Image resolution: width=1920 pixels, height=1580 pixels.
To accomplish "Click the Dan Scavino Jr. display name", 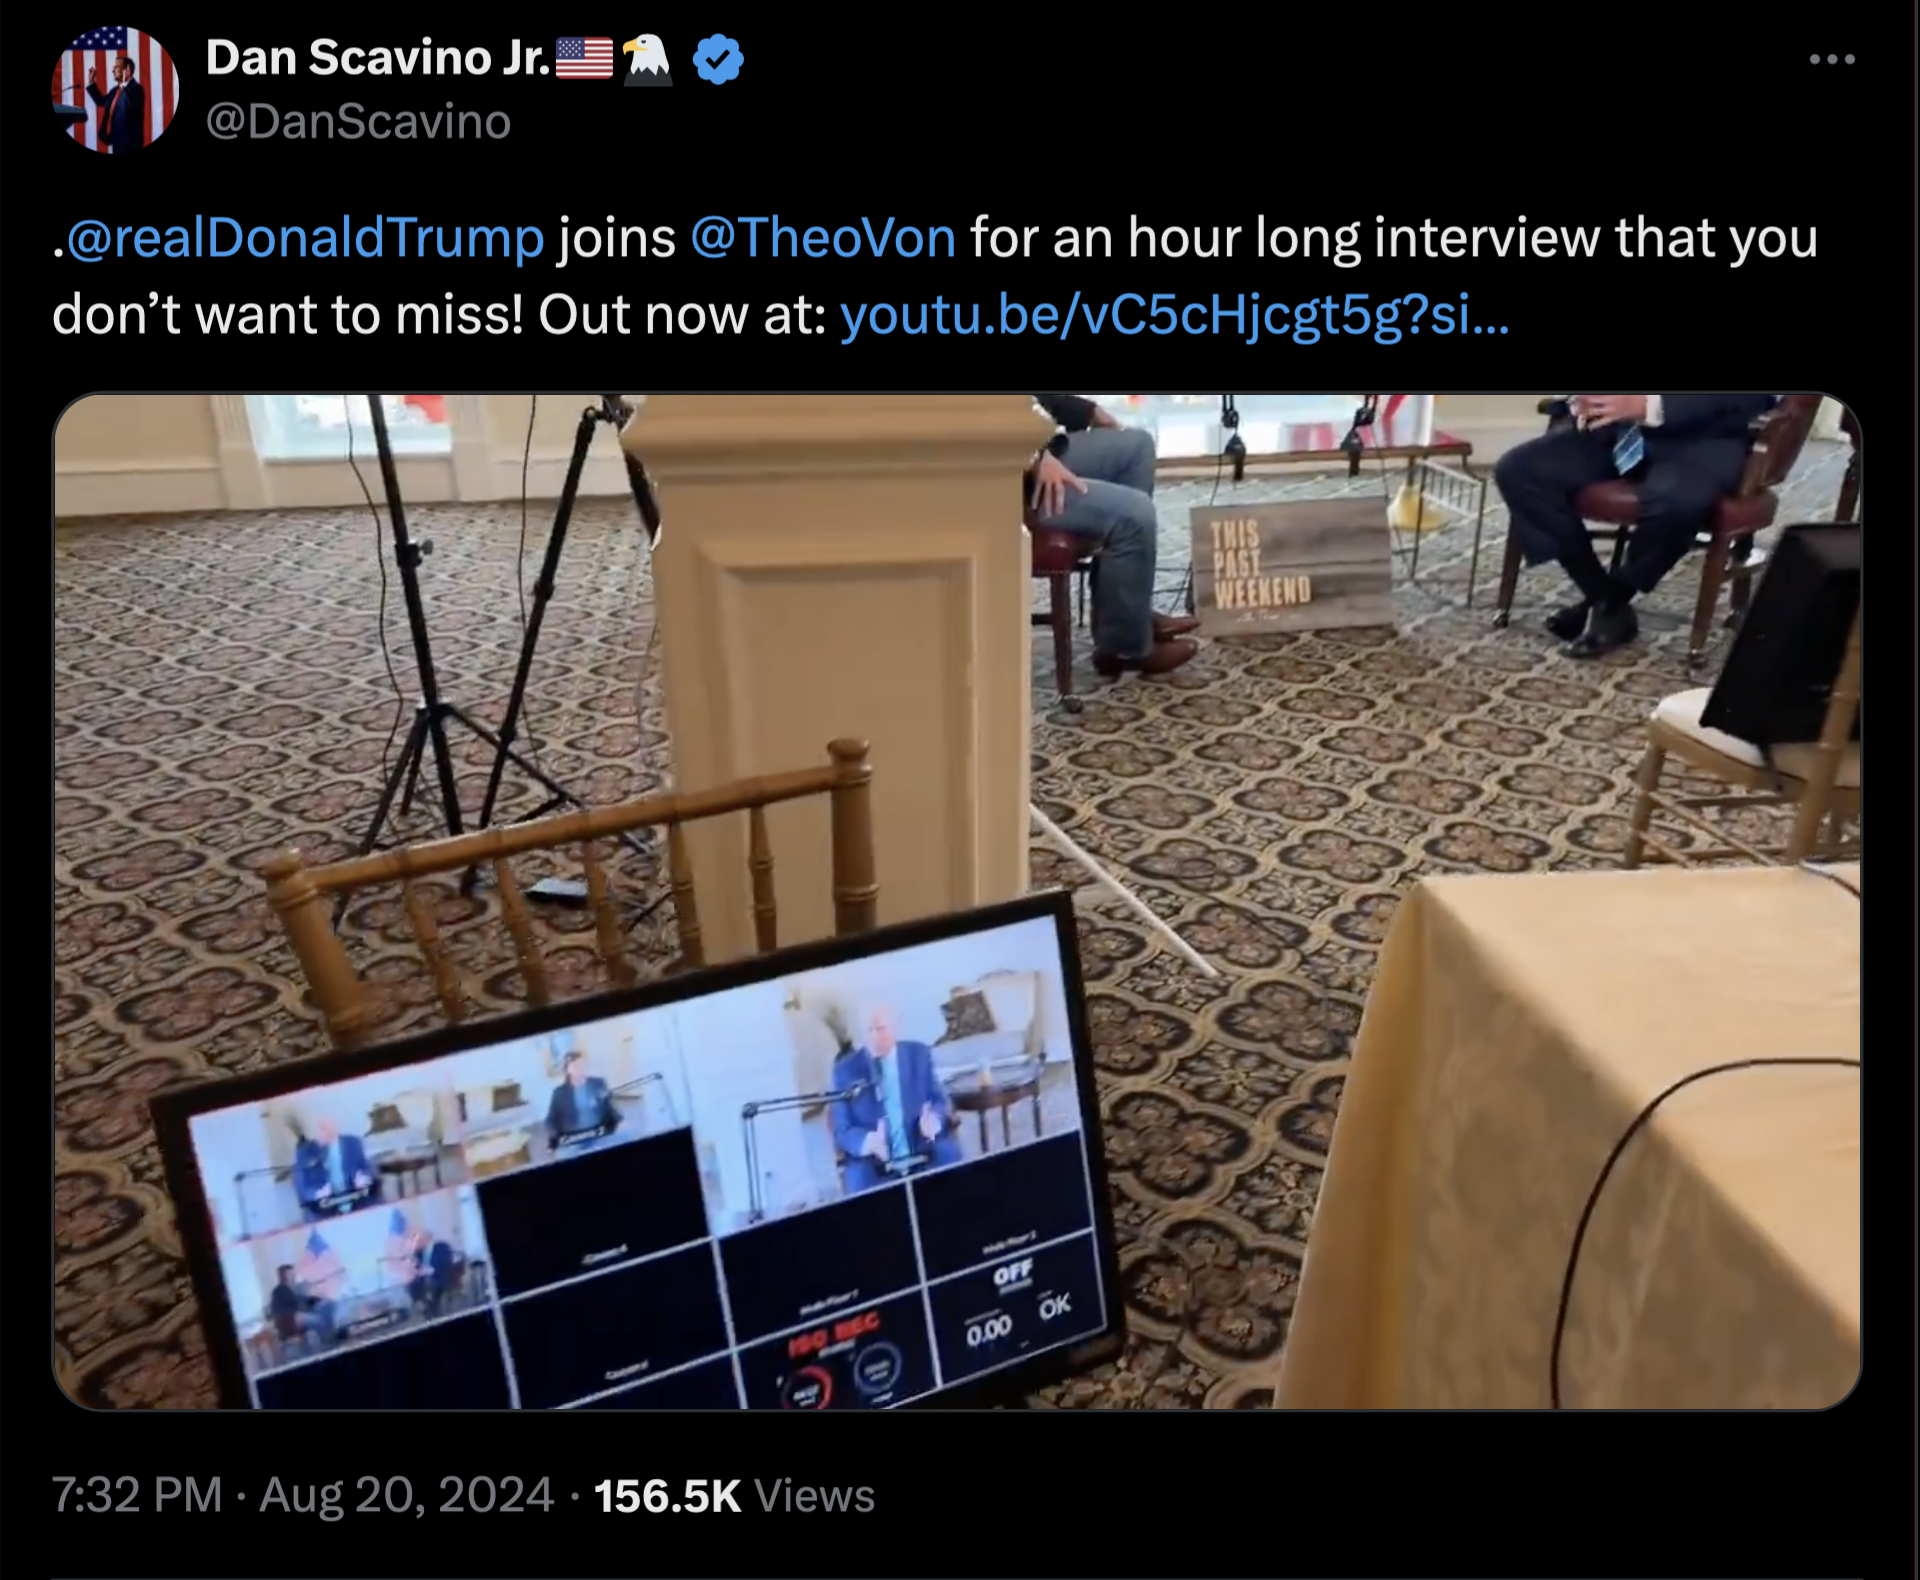I will tap(378, 58).
